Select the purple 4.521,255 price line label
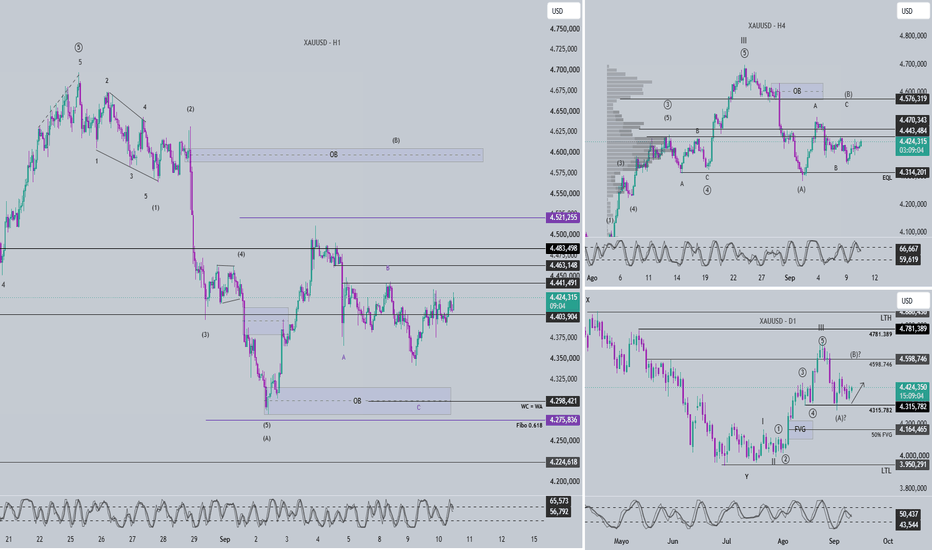 click(562, 218)
